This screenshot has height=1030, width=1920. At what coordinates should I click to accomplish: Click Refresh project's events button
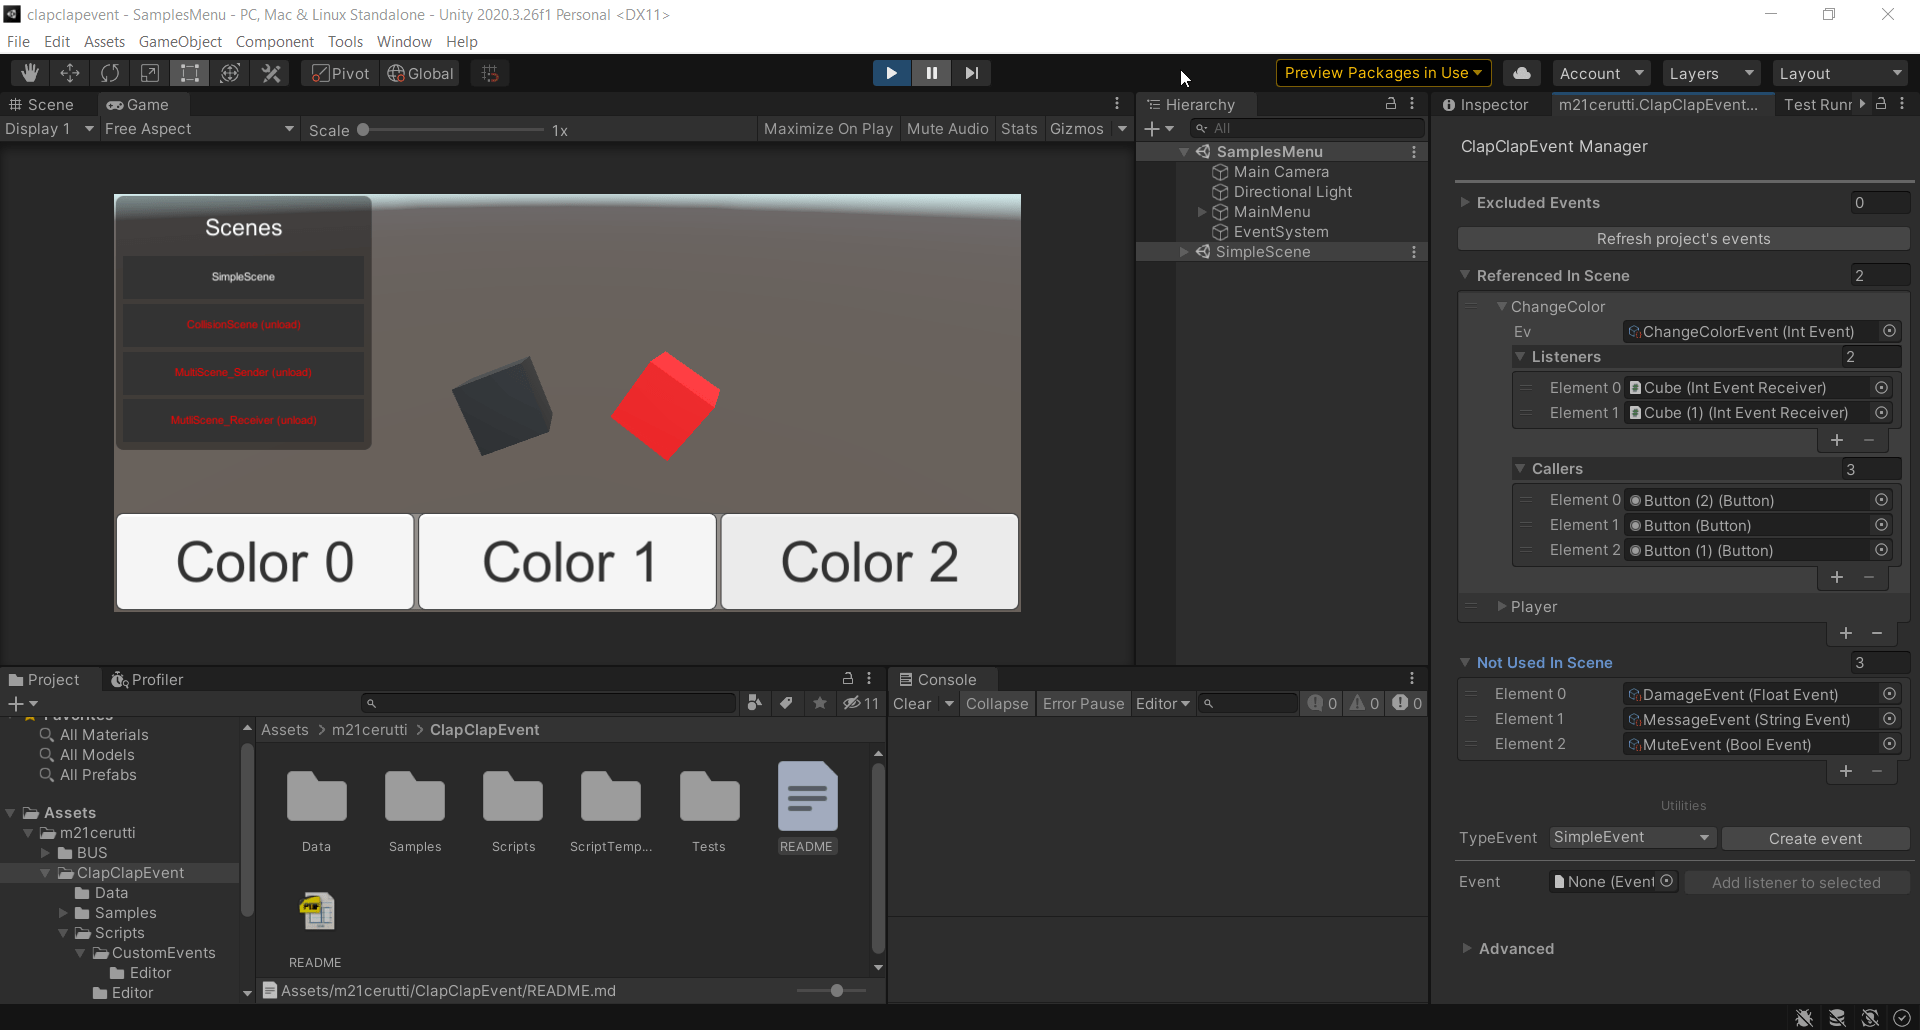[x=1683, y=239]
